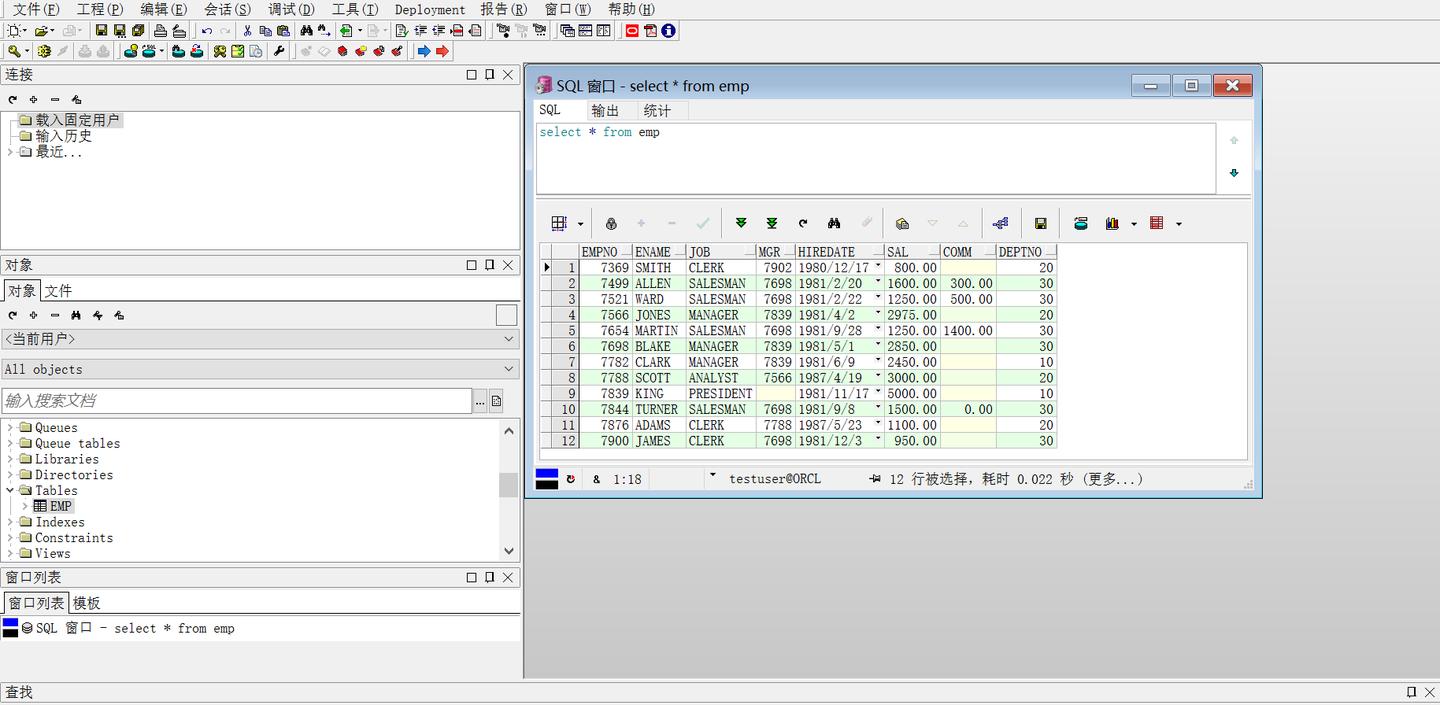
Task: Toggle the square box in 对象 panel toolbar
Action: tap(507, 315)
